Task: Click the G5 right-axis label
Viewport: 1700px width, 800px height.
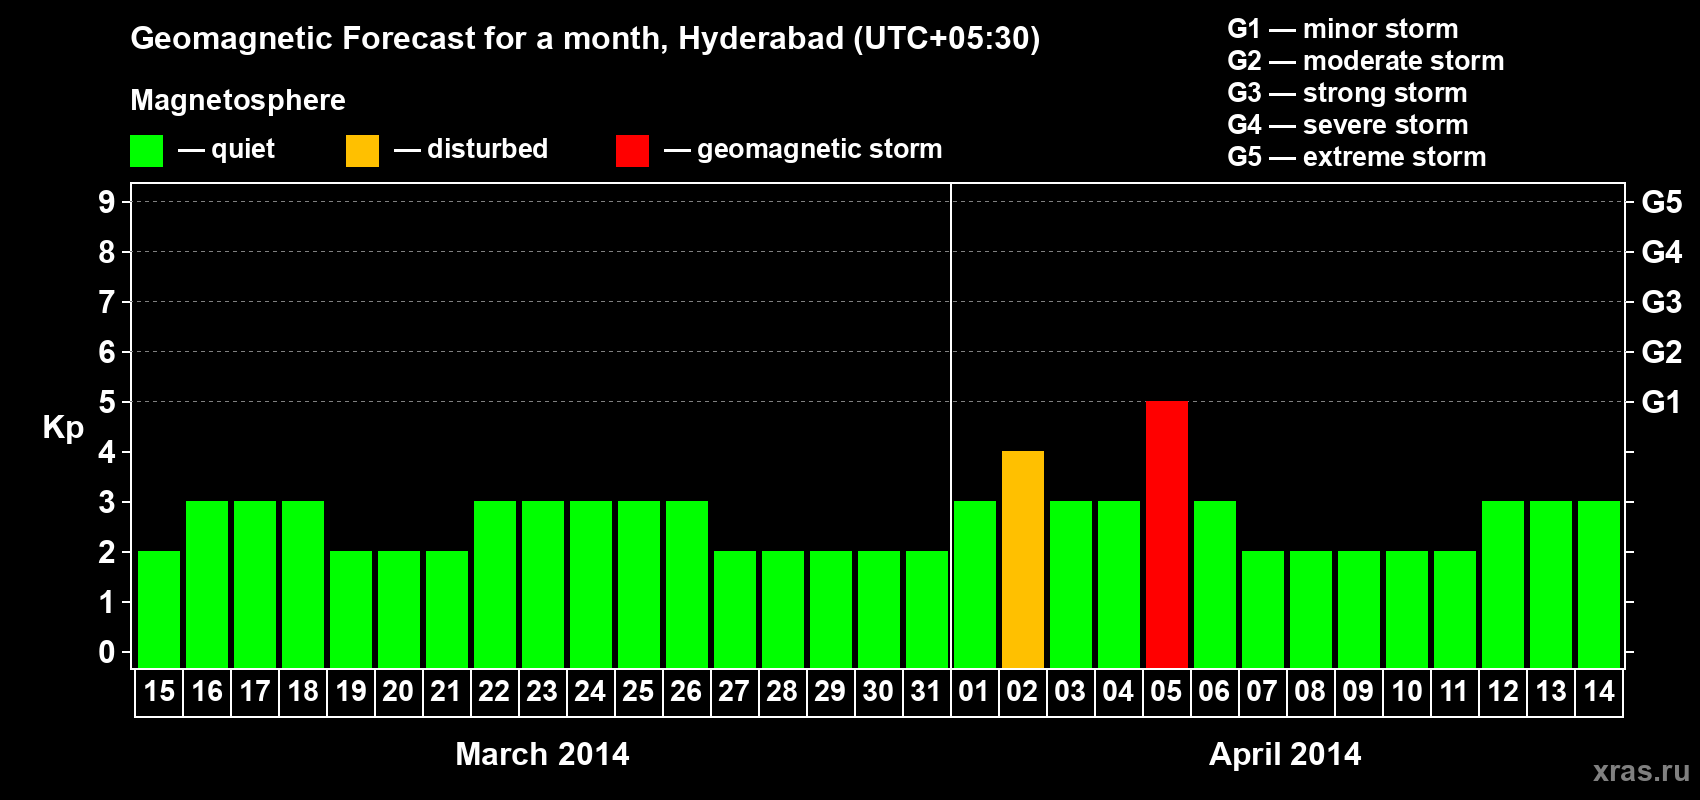Action: 1661,202
